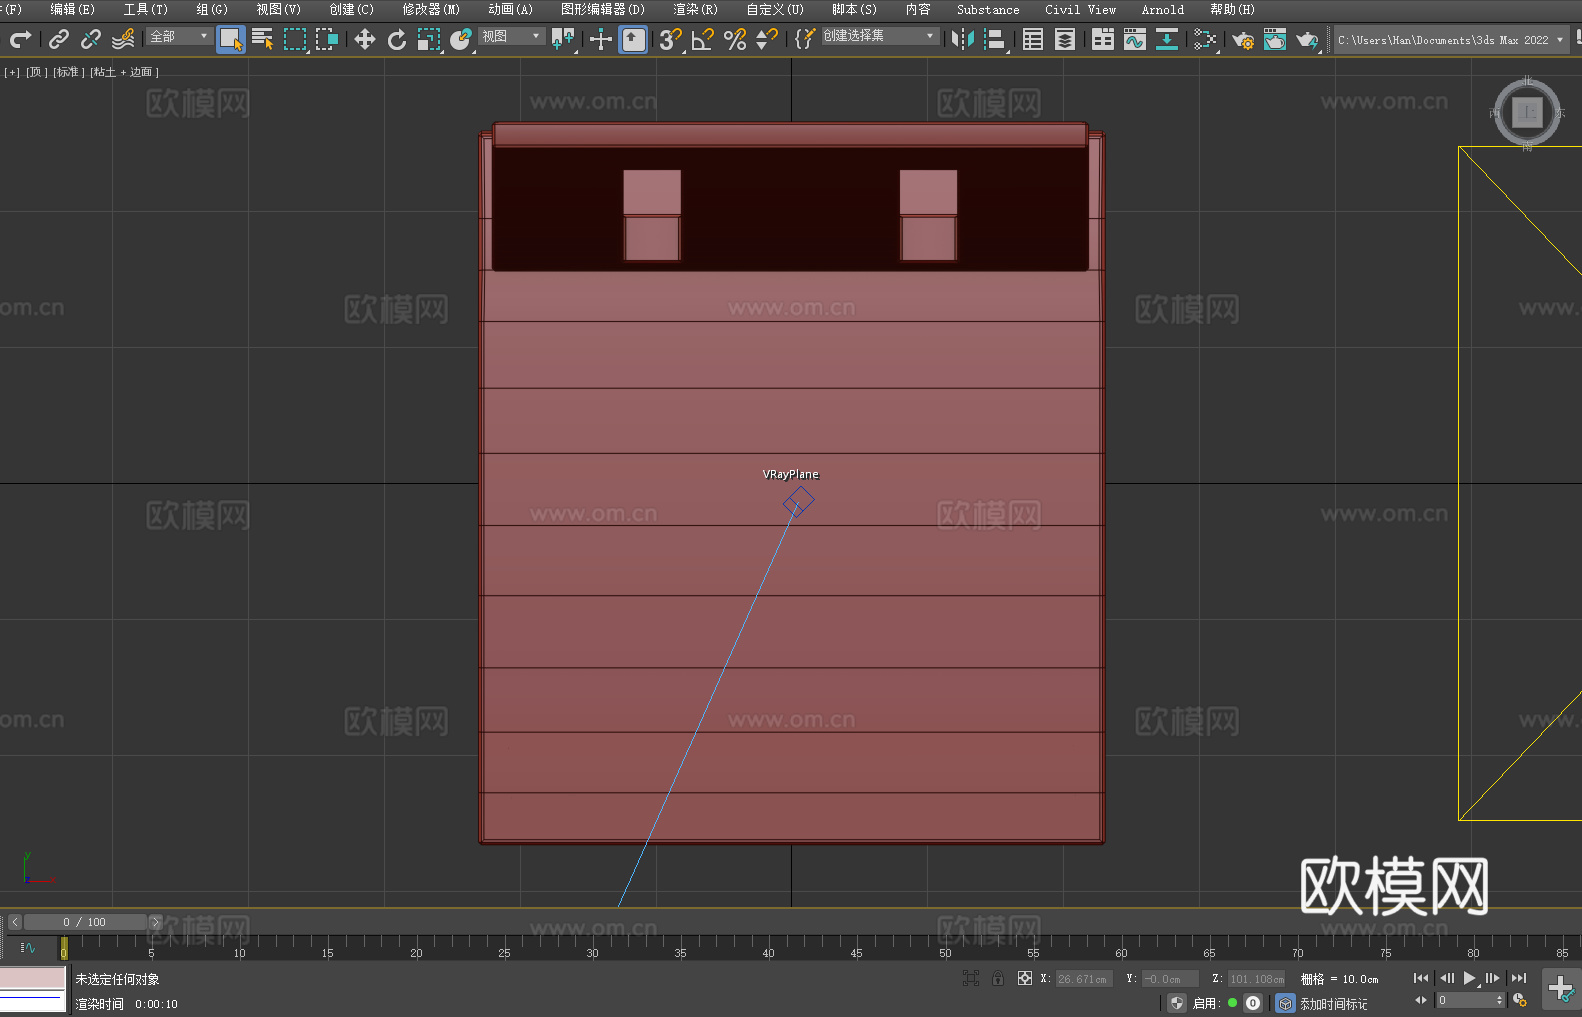Open the Arnold menu
This screenshot has height=1017, width=1582.
pyautogui.click(x=1162, y=9)
